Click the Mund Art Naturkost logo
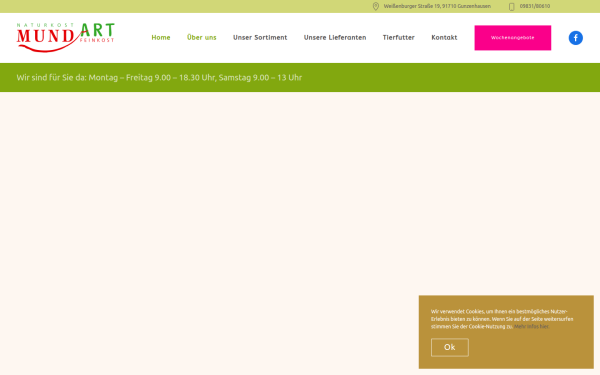The width and height of the screenshot is (600, 375). [65, 38]
